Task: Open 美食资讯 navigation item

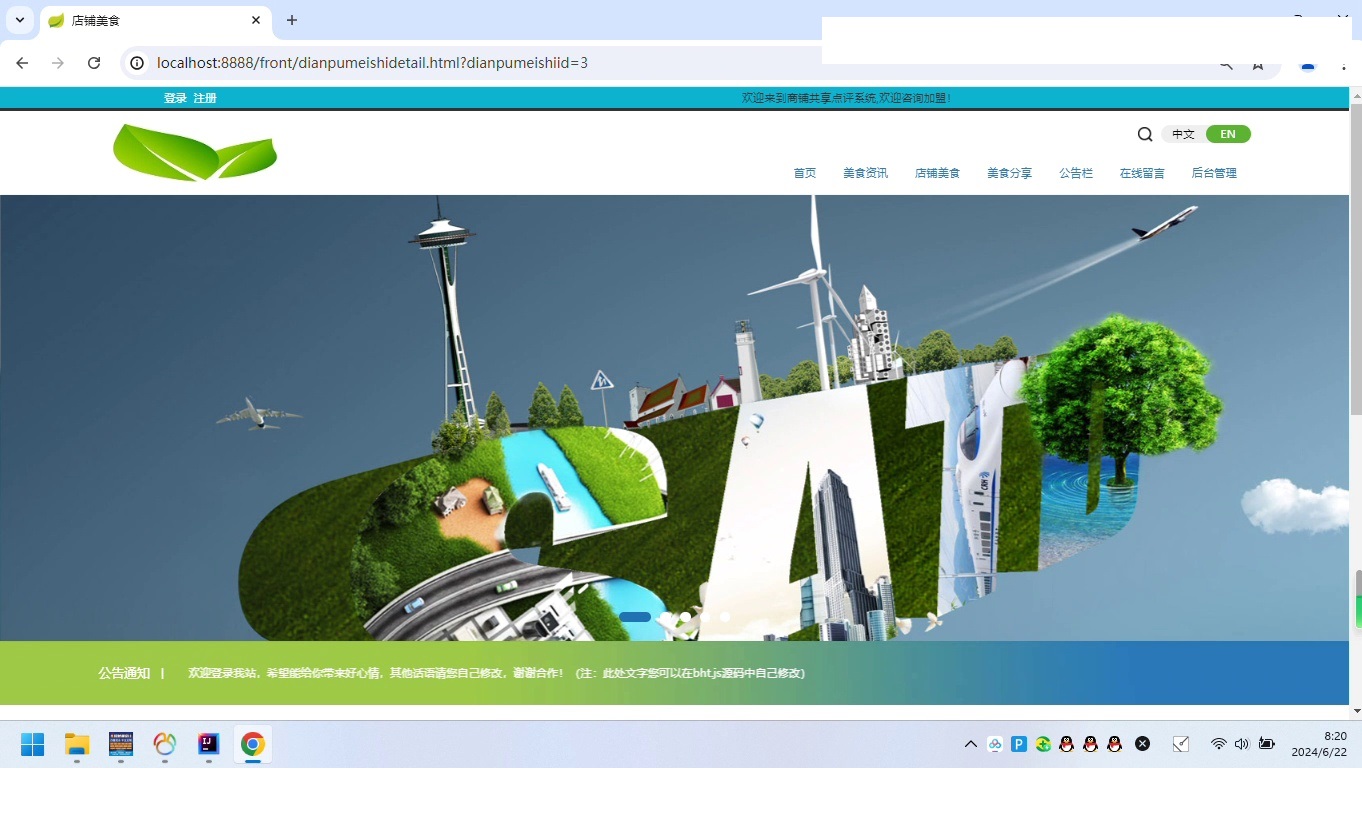Action: (865, 173)
